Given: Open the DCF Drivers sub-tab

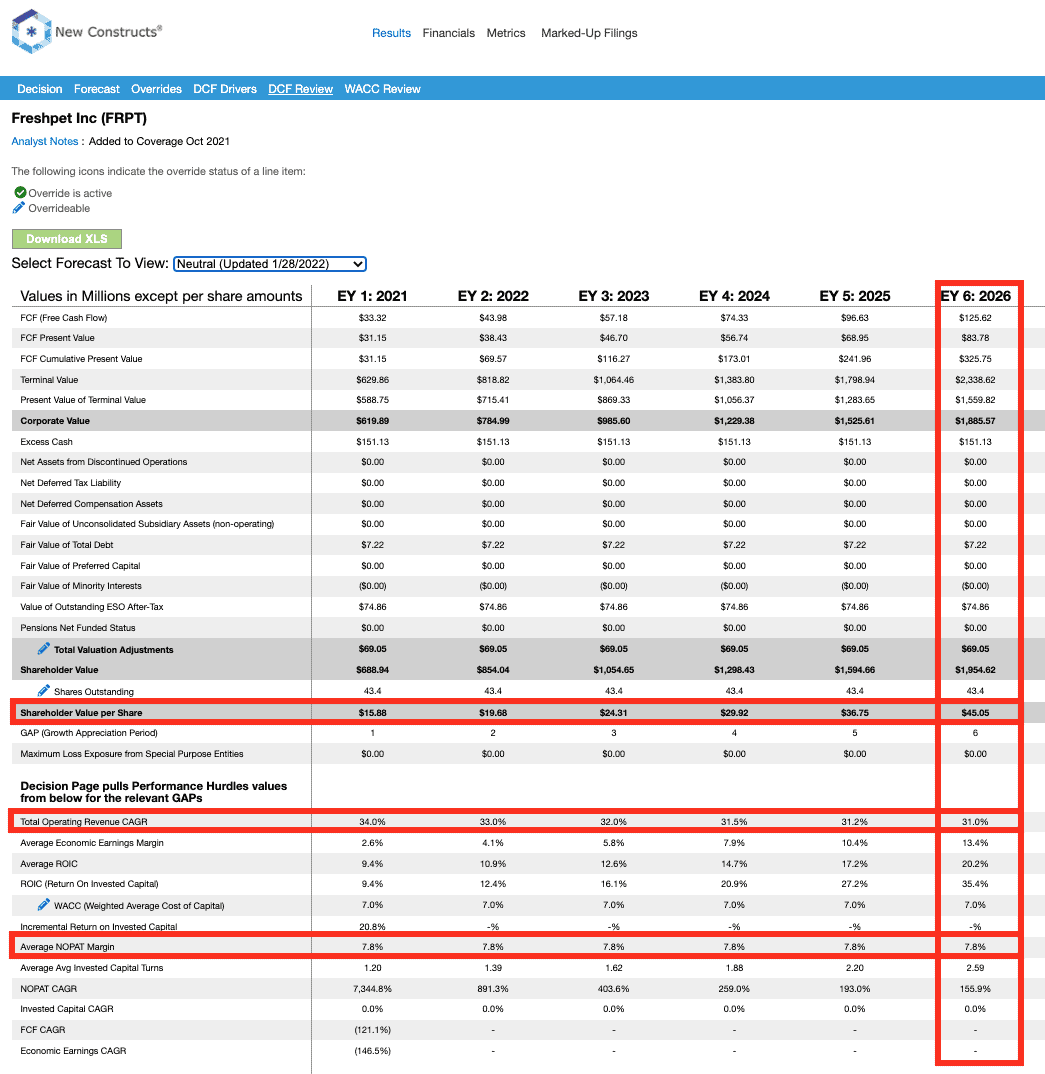Looking at the screenshot, I should (x=225, y=89).
